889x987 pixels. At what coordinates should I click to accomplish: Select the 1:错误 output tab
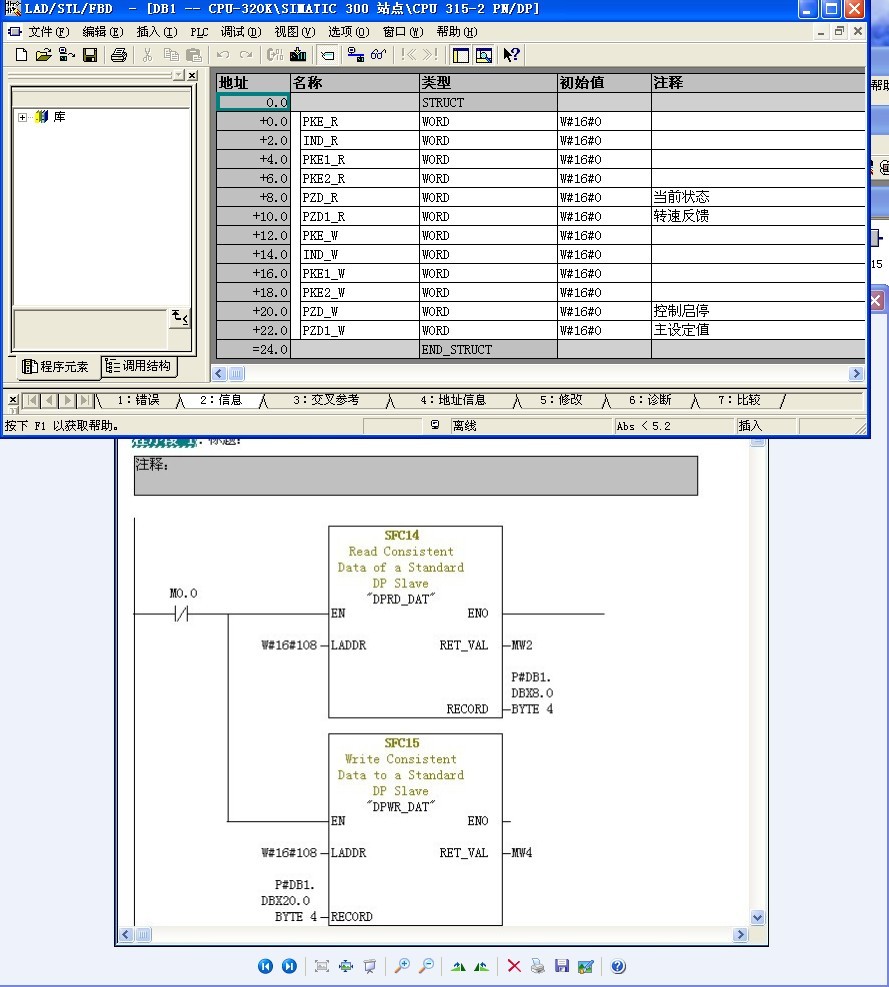(x=138, y=400)
